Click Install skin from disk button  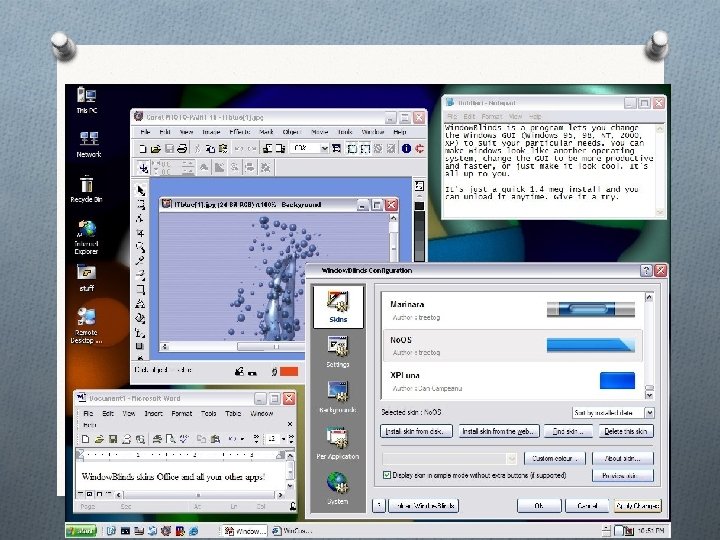click(416, 431)
